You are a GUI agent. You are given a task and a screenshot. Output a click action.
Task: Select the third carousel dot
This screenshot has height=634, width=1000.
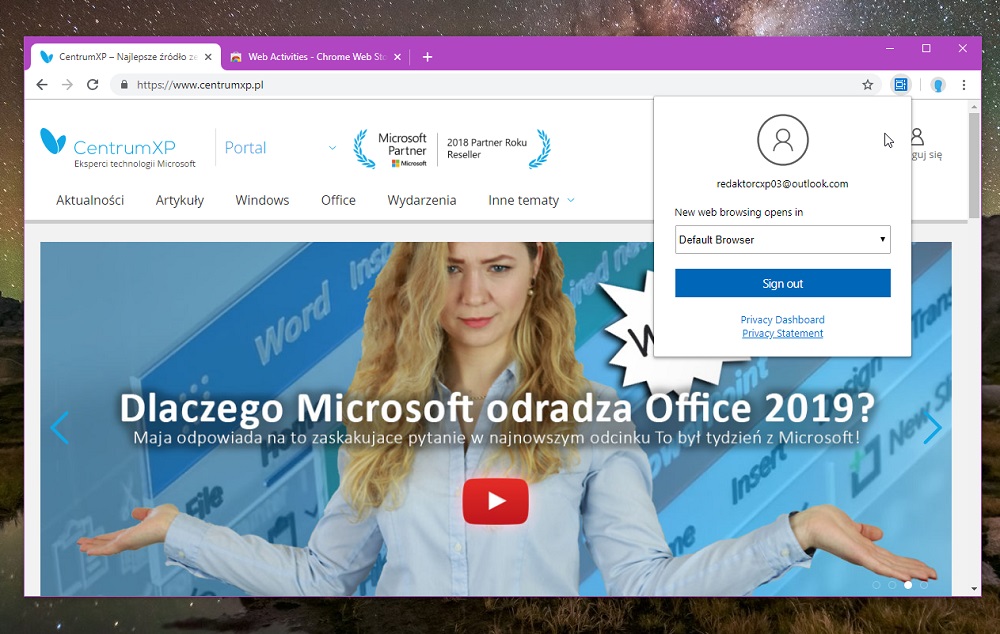[908, 584]
